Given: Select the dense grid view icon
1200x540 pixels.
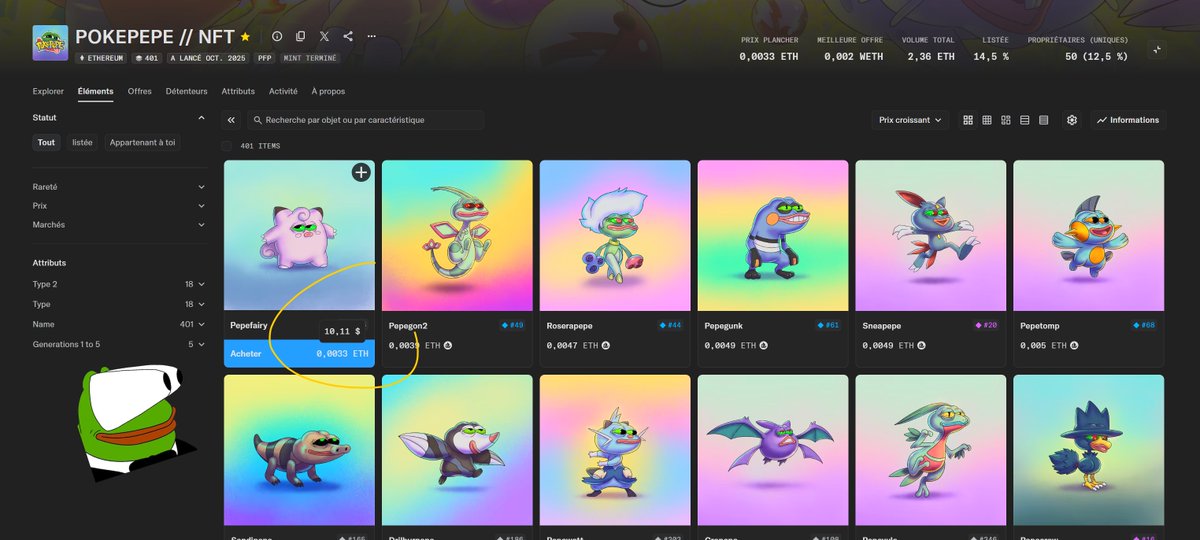Looking at the screenshot, I should (987, 120).
